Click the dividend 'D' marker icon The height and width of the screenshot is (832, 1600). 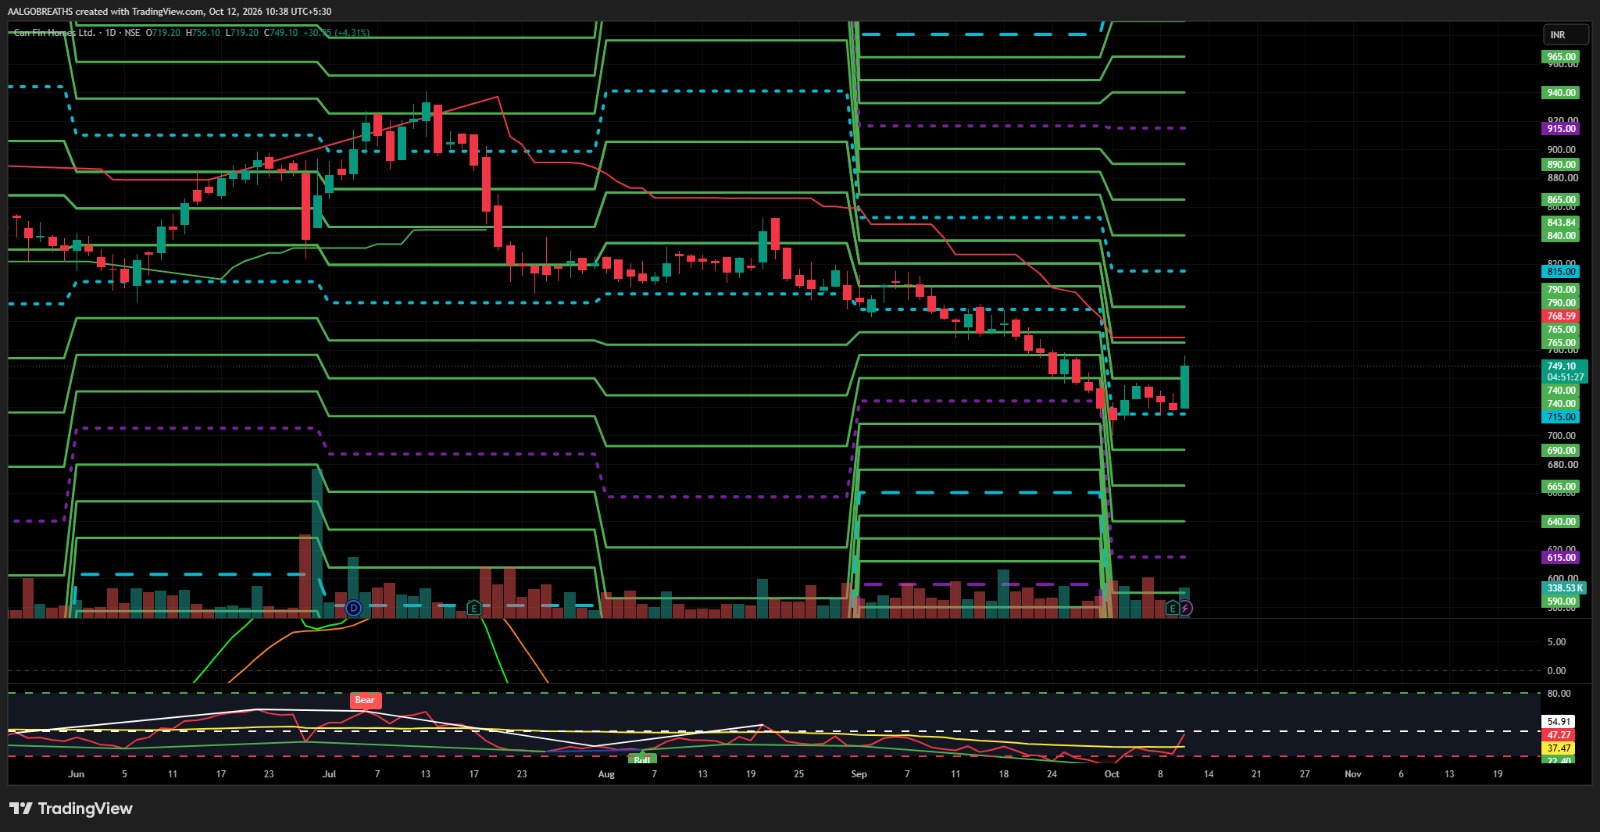(x=353, y=608)
